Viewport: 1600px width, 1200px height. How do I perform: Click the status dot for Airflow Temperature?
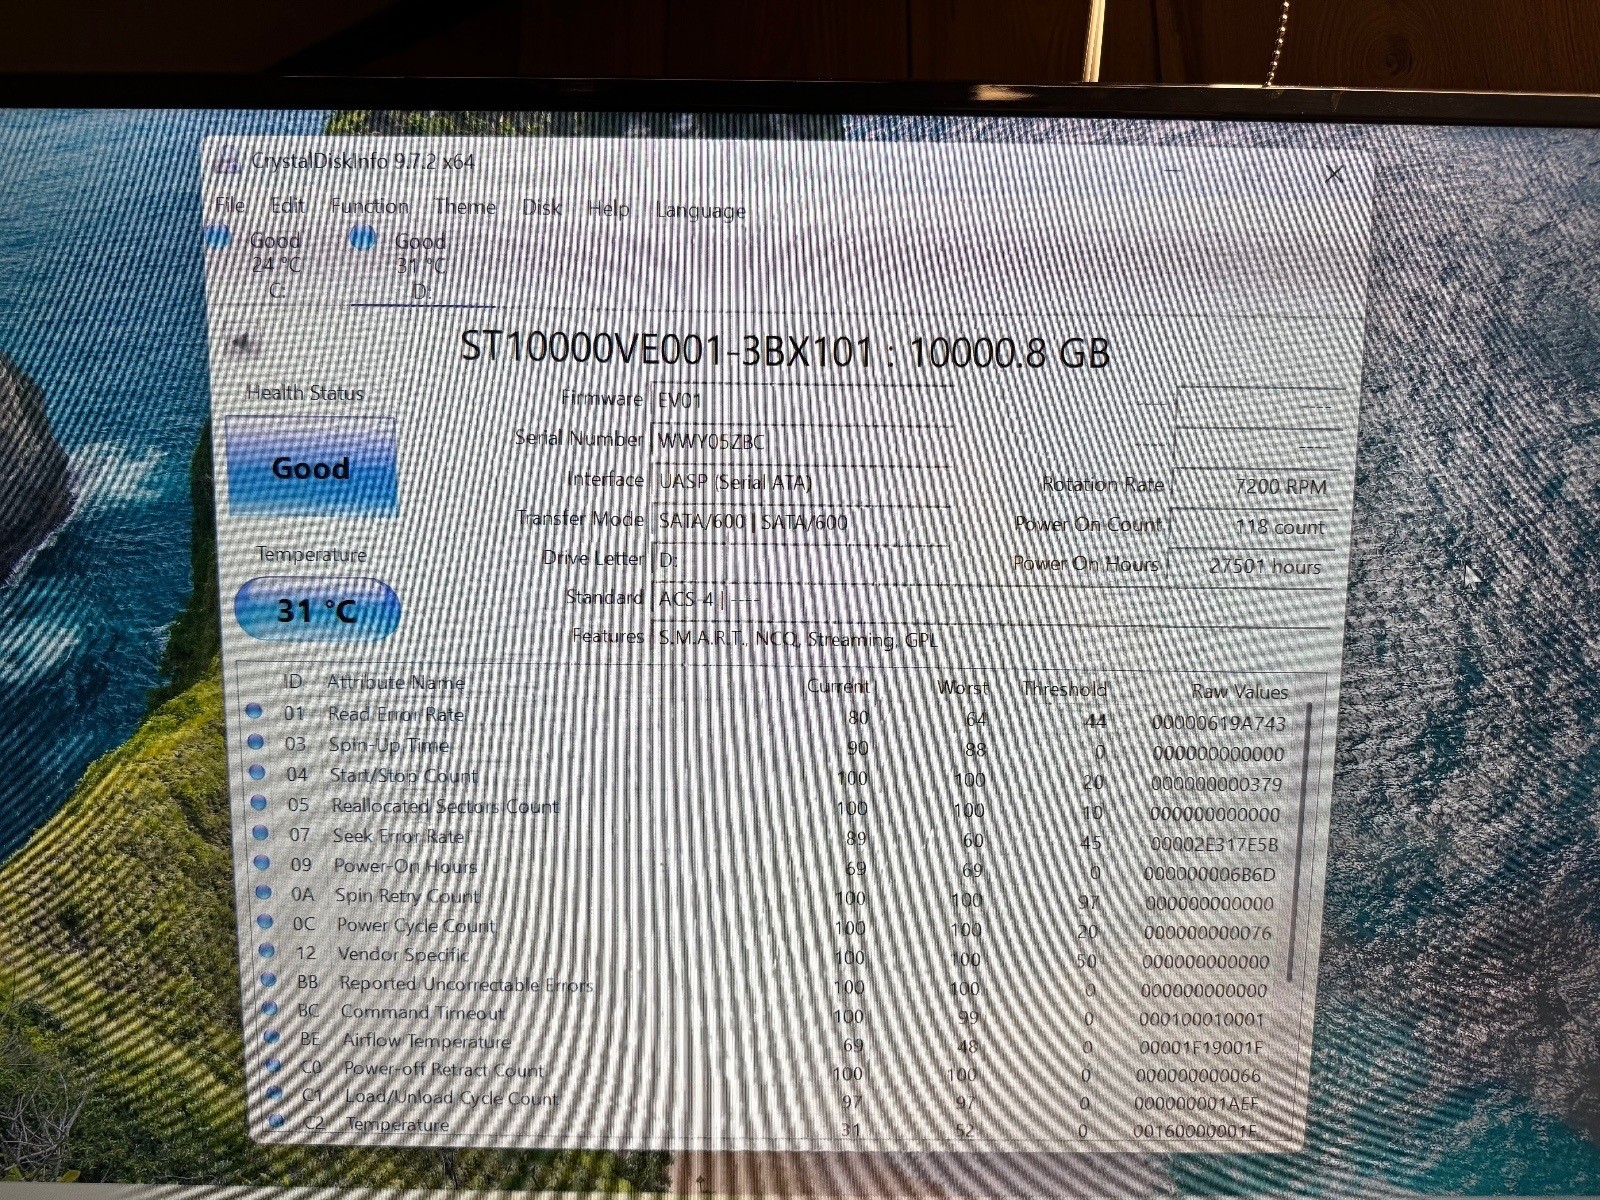[274, 1037]
